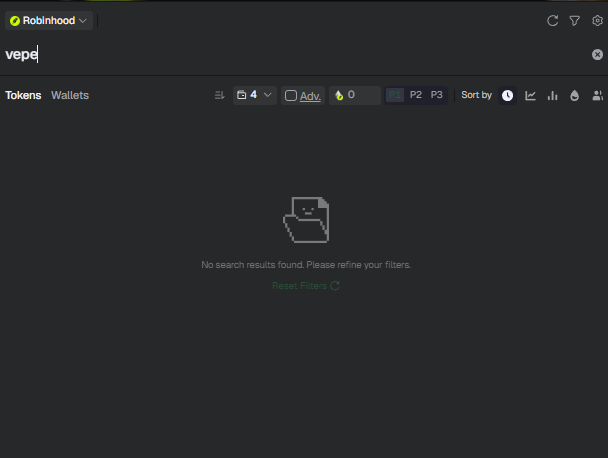Viewport: 608px width, 458px height.
Task: Select preset P2
Action: pos(416,95)
